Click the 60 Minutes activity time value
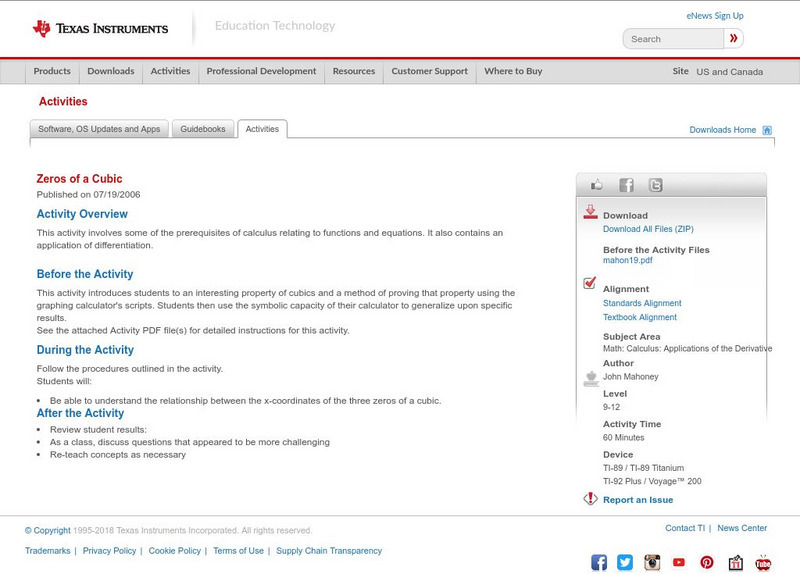This screenshot has height=574, width=800. pos(623,438)
